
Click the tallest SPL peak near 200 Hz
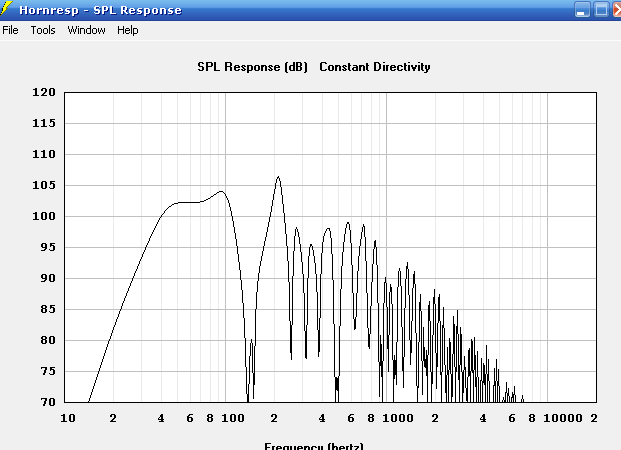(278, 177)
